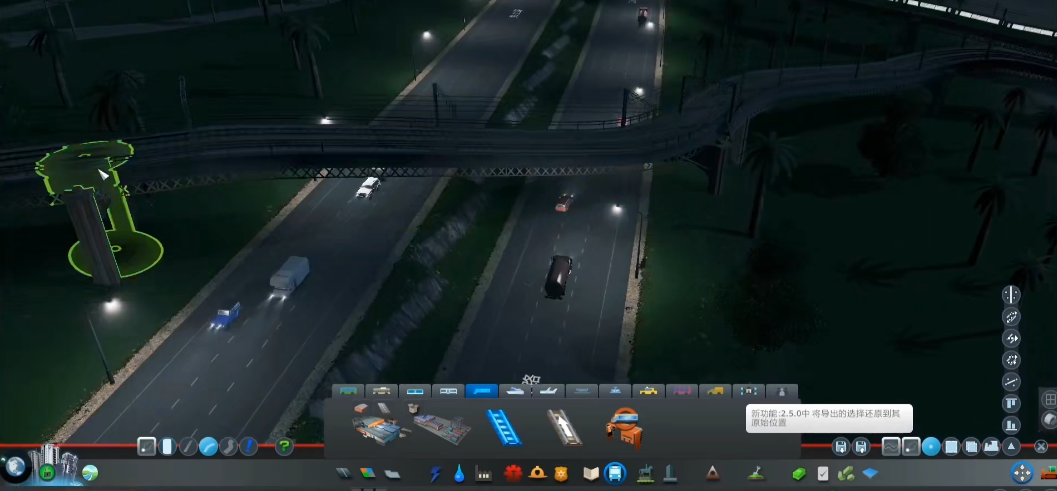Pick the one-way track with arrow
The image size is (1057, 491).
tap(564, 426)
